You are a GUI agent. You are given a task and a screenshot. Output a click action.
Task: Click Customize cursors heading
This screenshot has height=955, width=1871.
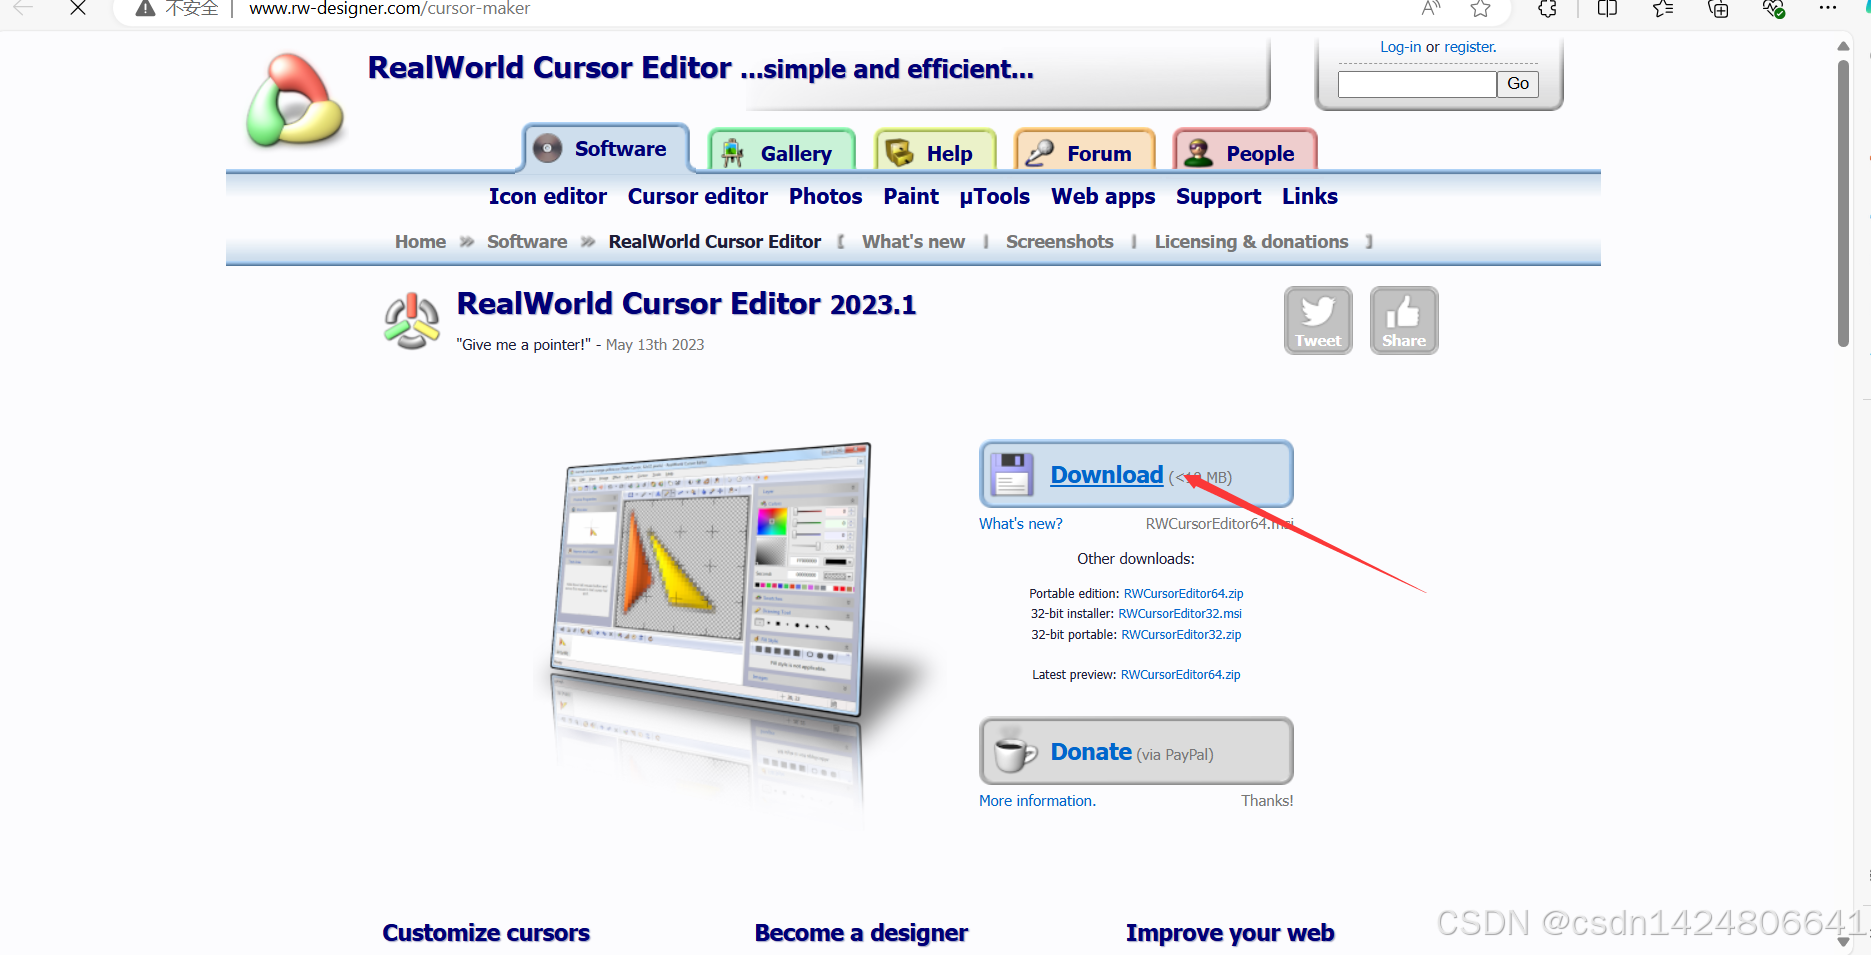click(x=486, y=933)
